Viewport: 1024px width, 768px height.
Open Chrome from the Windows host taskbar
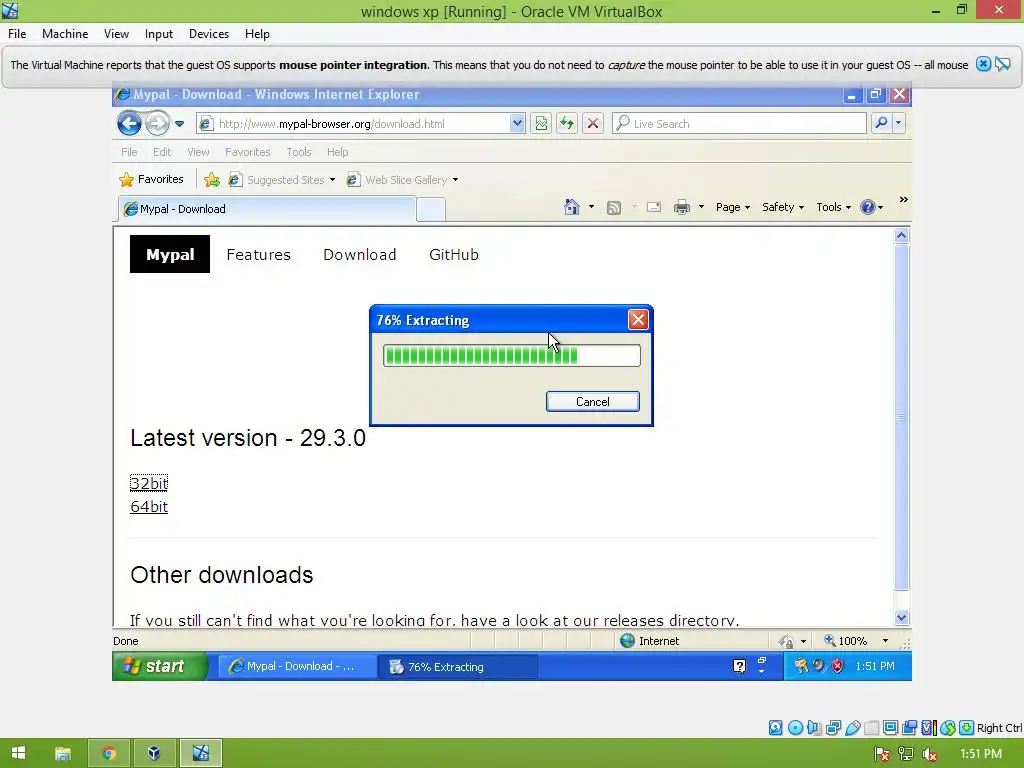click(x=109, y=753)
